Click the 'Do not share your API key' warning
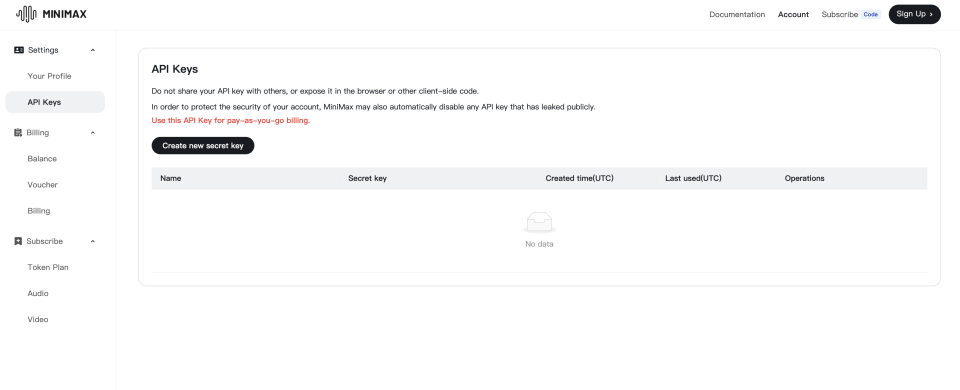The height and width of the screenshot is (390, 960). [315, 91]
